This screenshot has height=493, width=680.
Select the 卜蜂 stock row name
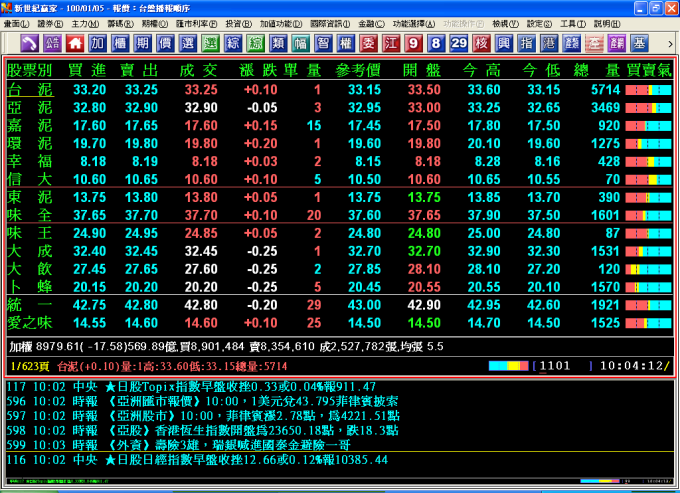point(29,287)
